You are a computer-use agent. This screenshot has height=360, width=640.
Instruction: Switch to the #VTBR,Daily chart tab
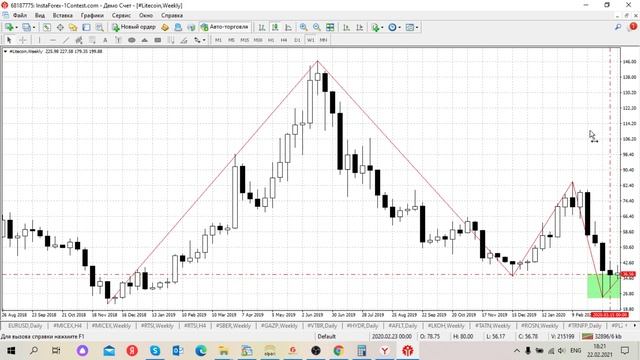[x=322, y=326]
